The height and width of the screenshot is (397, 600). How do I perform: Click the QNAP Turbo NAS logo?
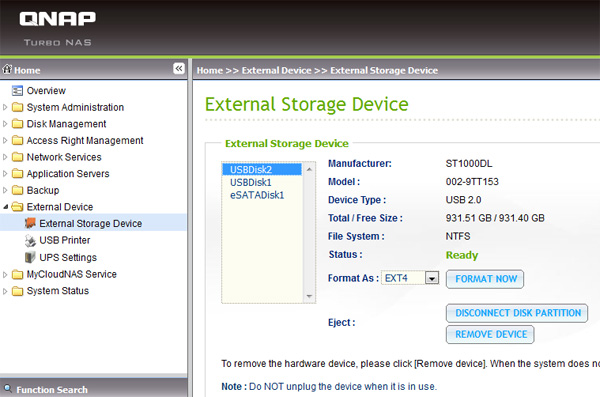tap(57, 28)
